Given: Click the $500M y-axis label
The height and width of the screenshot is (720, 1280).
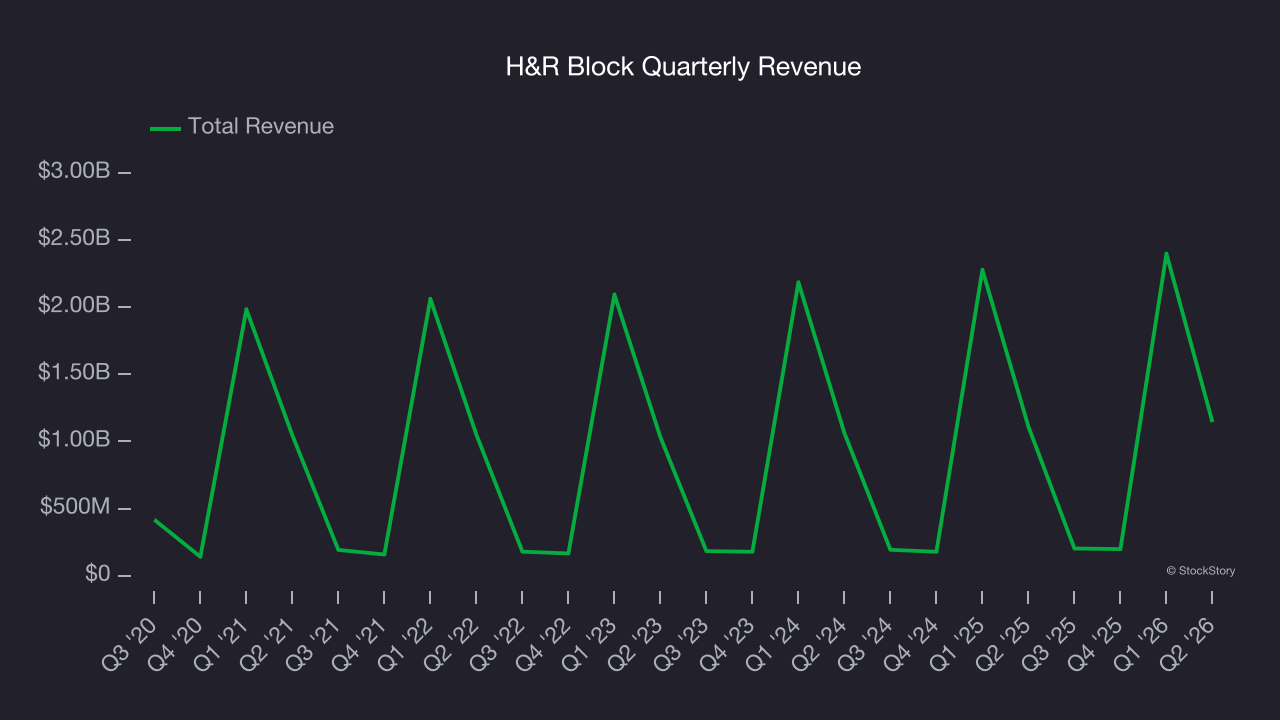Looking at the screenshot, I should tap(75, 508).
